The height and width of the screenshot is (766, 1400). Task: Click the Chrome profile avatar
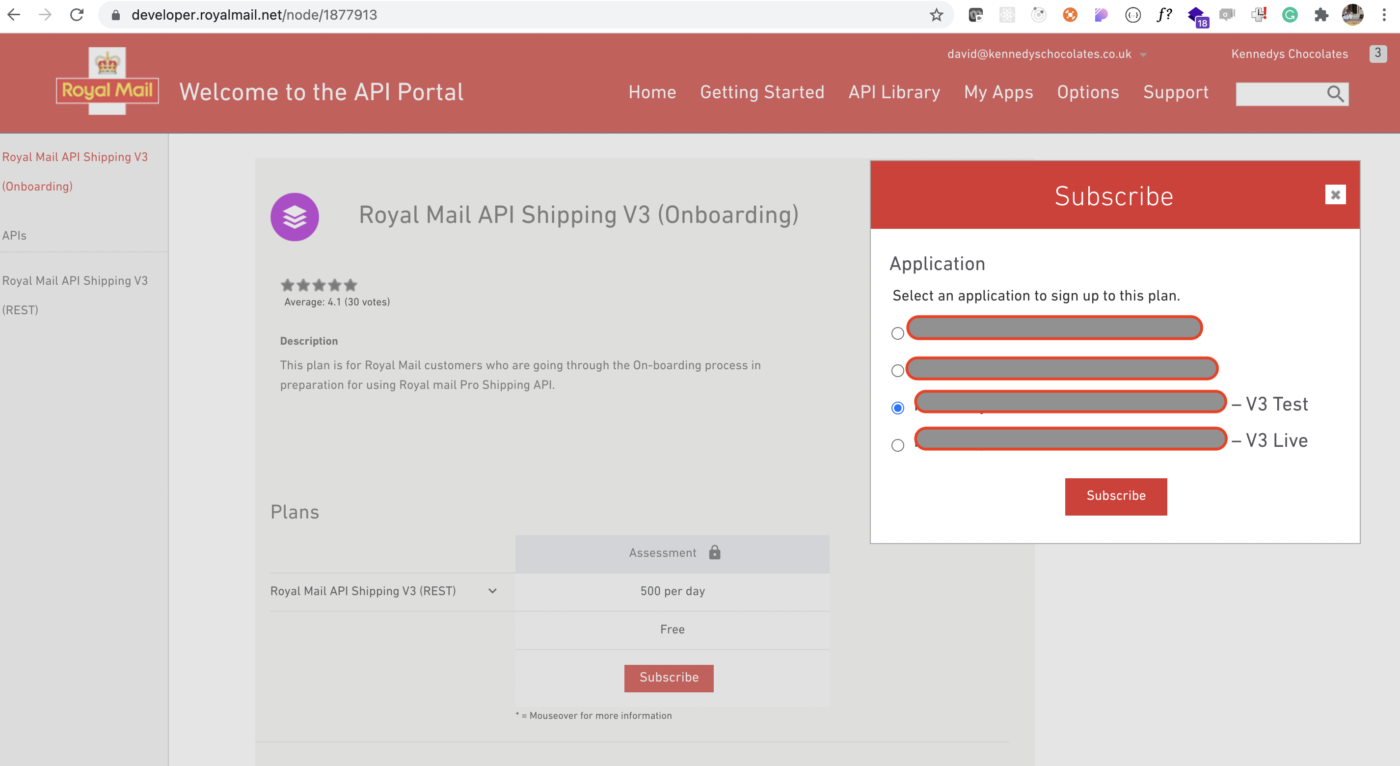pyautogui.click(x=1352, y=15)
